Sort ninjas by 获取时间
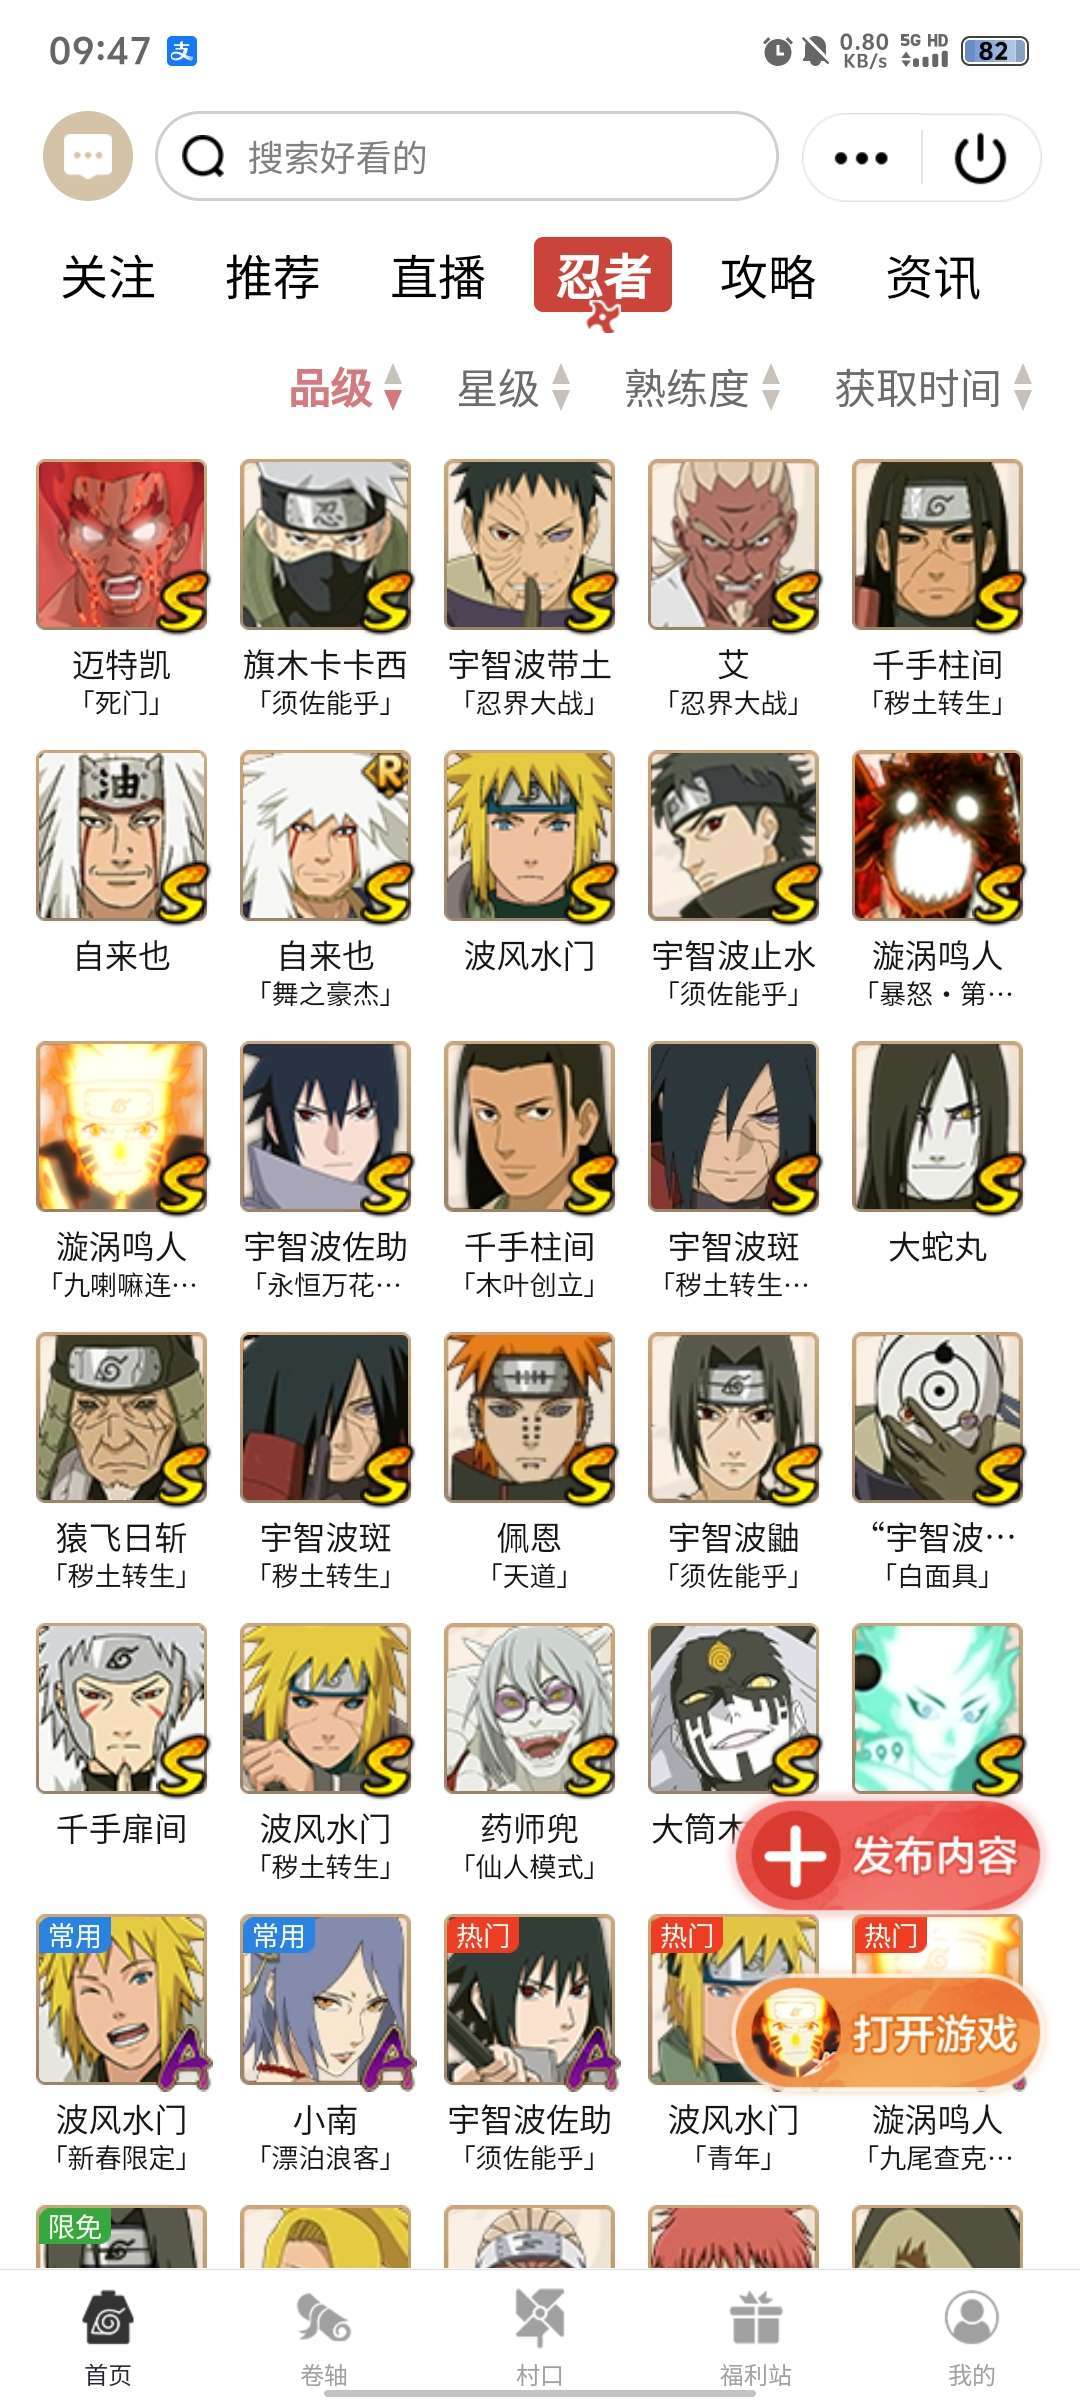The image size is (1080, 2400). click(x=933, y=388)
